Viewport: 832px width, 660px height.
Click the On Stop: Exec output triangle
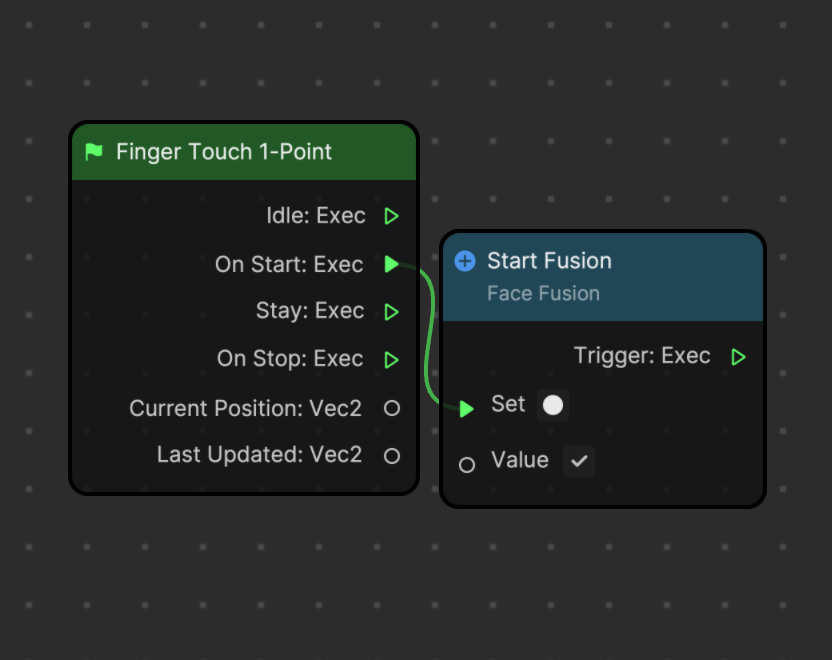392,360
